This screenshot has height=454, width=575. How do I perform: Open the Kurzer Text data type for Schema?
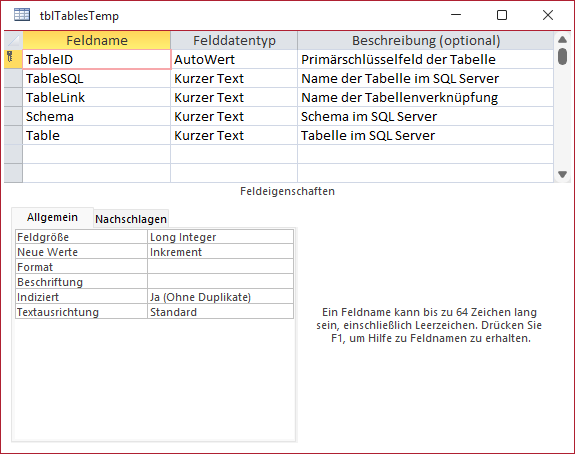pyautogui.click(x=234, y=117)
